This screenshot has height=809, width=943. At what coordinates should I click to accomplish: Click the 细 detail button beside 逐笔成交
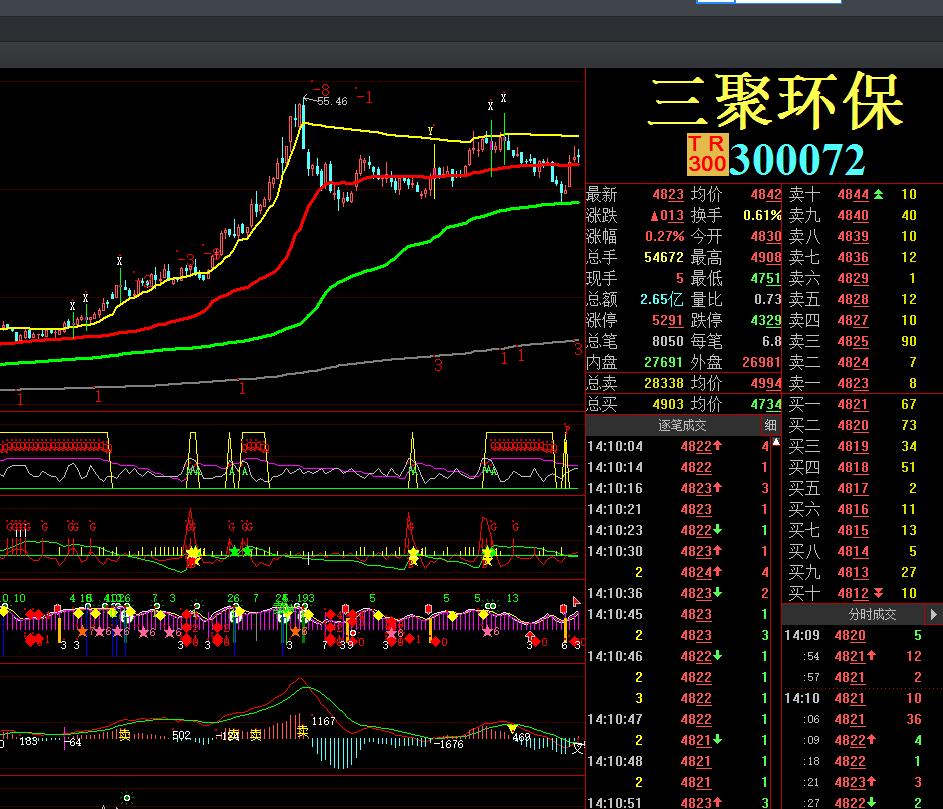point(770,426)
